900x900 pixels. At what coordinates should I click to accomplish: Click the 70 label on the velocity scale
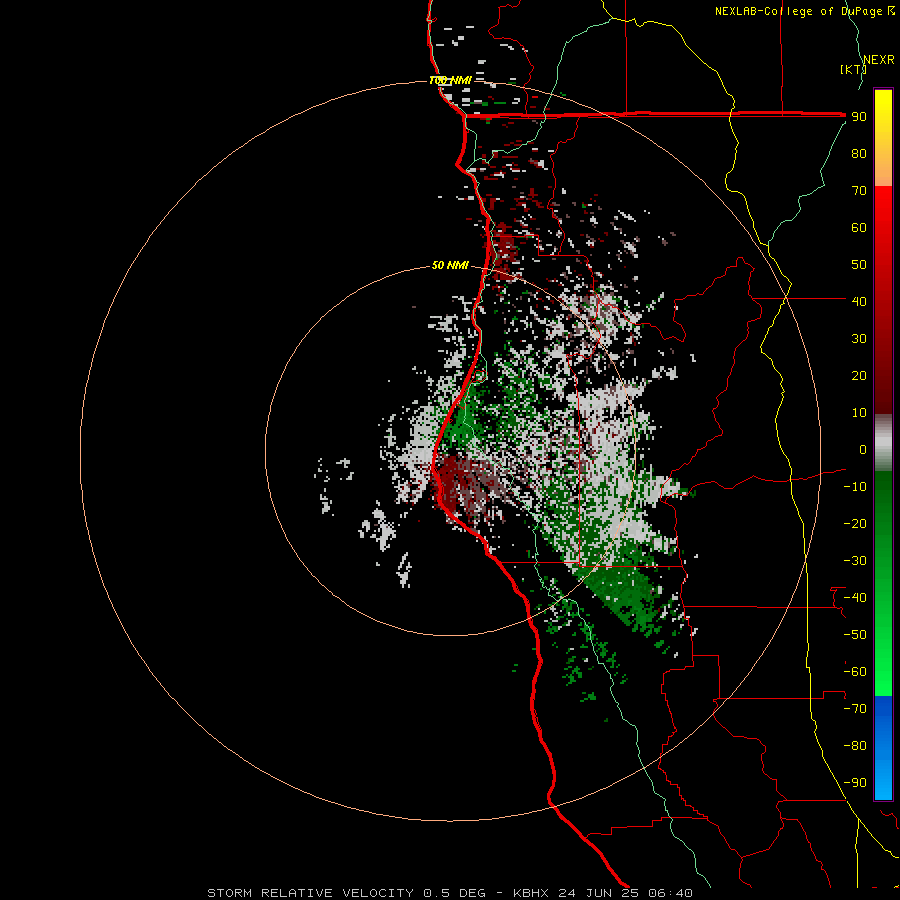[x=859, y=191]
